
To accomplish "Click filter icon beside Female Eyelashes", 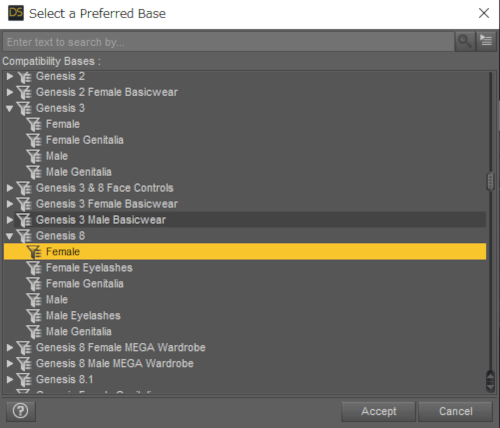I will [34, 268].
